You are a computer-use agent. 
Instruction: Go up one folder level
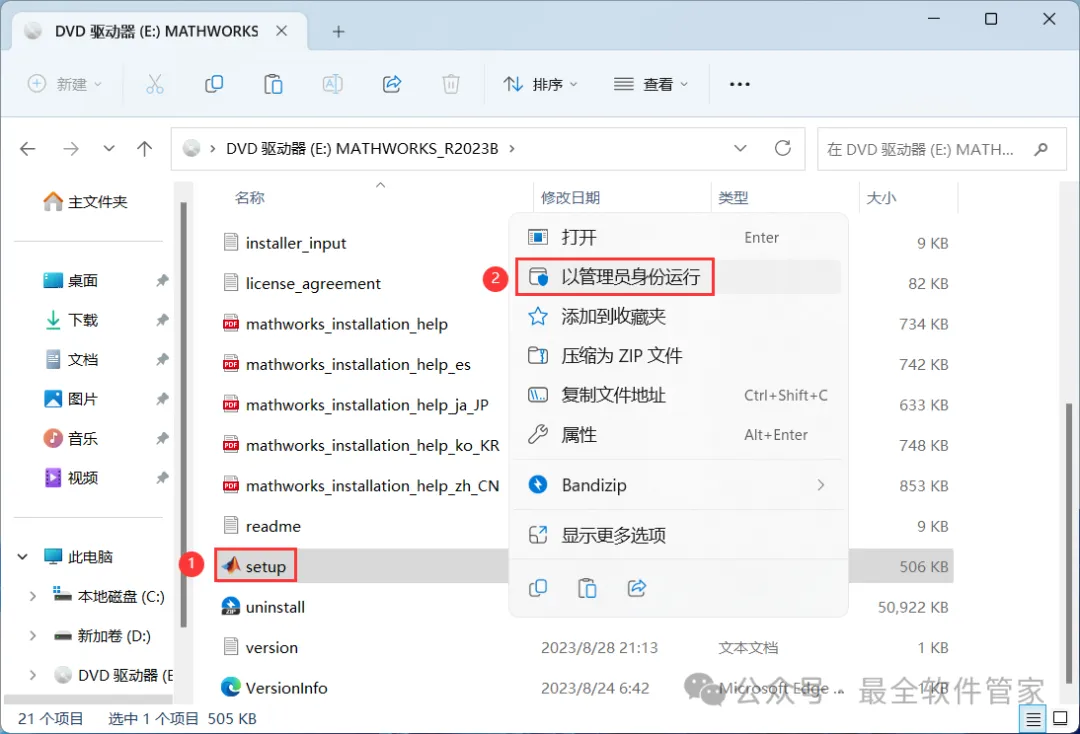pos(145,149)
